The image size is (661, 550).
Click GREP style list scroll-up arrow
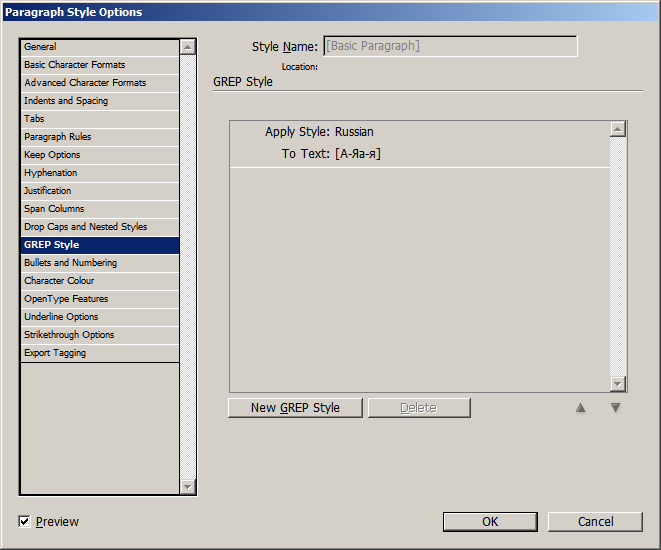tap(618, 129)
